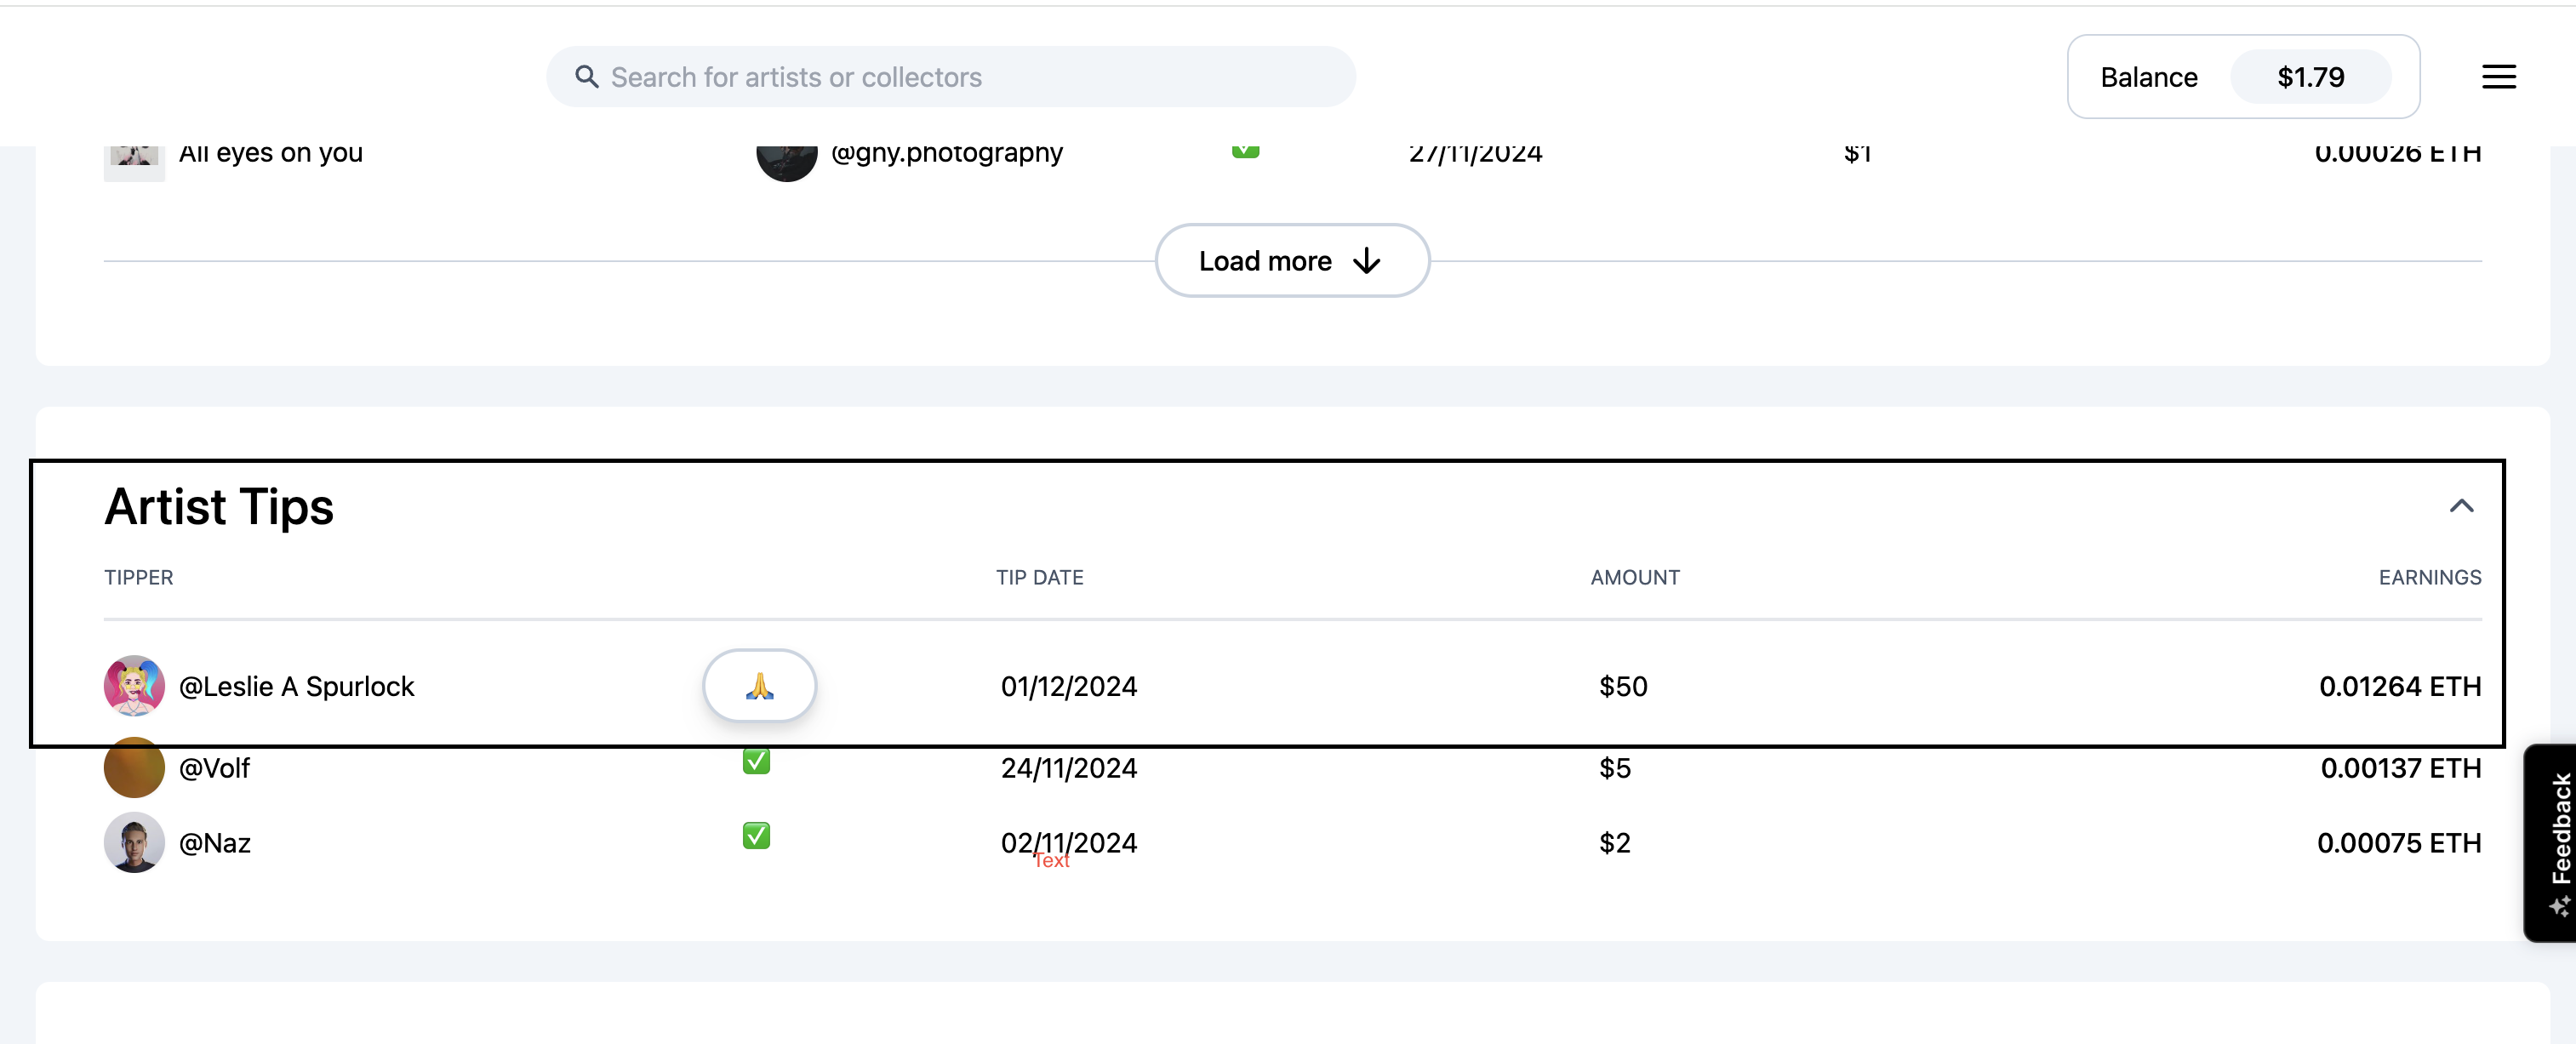Open the Feedback side tab
This screenshot has width=2576, height=1044.
tap(2554, 842)
